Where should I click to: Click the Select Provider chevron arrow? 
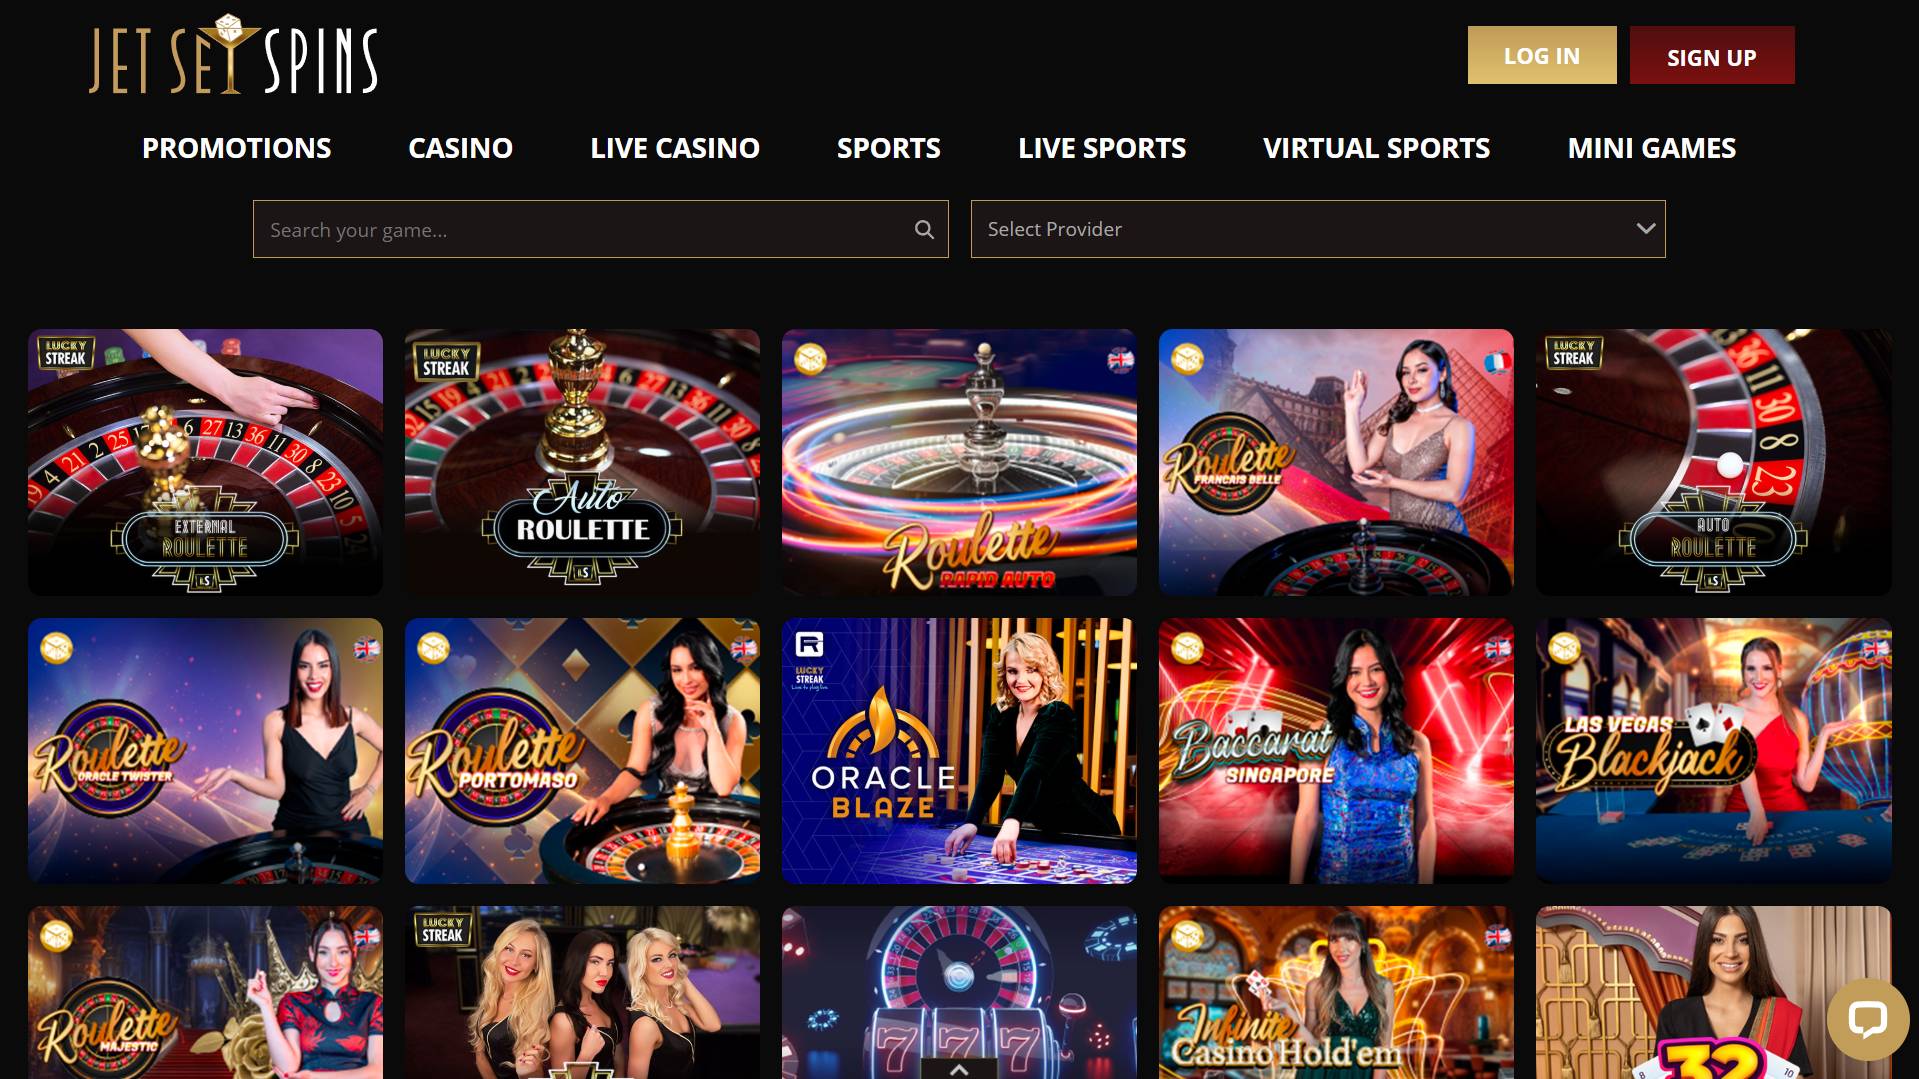coord(1645,229)
